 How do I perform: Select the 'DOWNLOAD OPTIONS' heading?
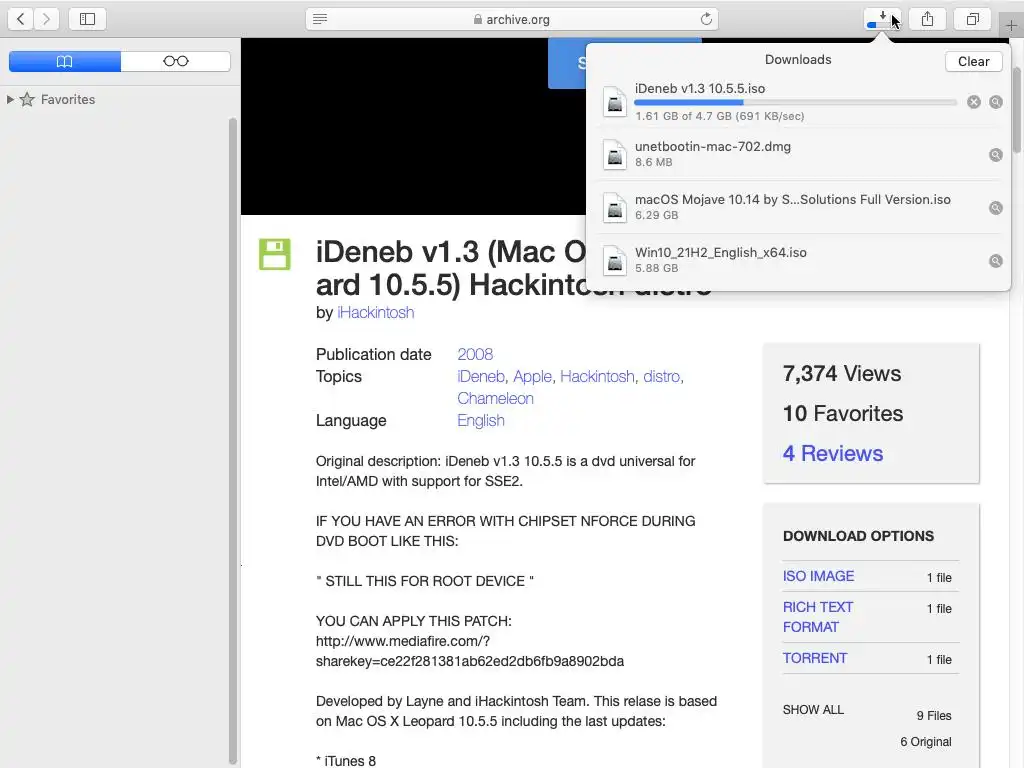[858, 536]
